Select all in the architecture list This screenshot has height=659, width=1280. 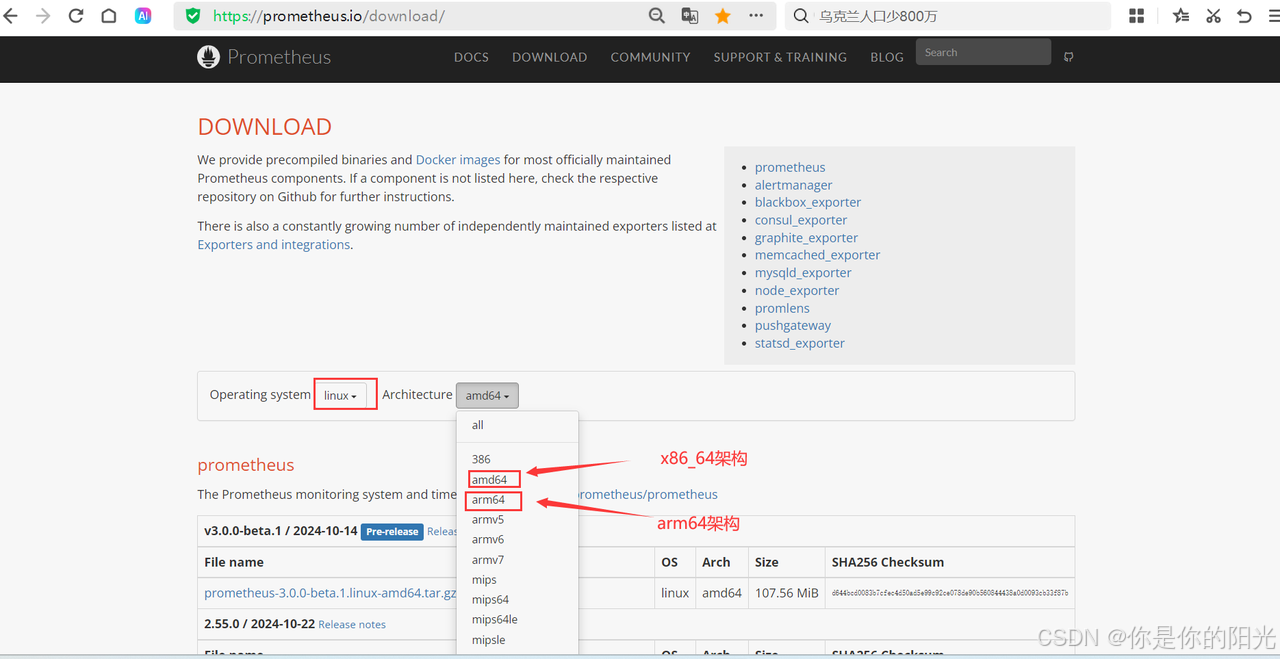click(x=517, y=425)
